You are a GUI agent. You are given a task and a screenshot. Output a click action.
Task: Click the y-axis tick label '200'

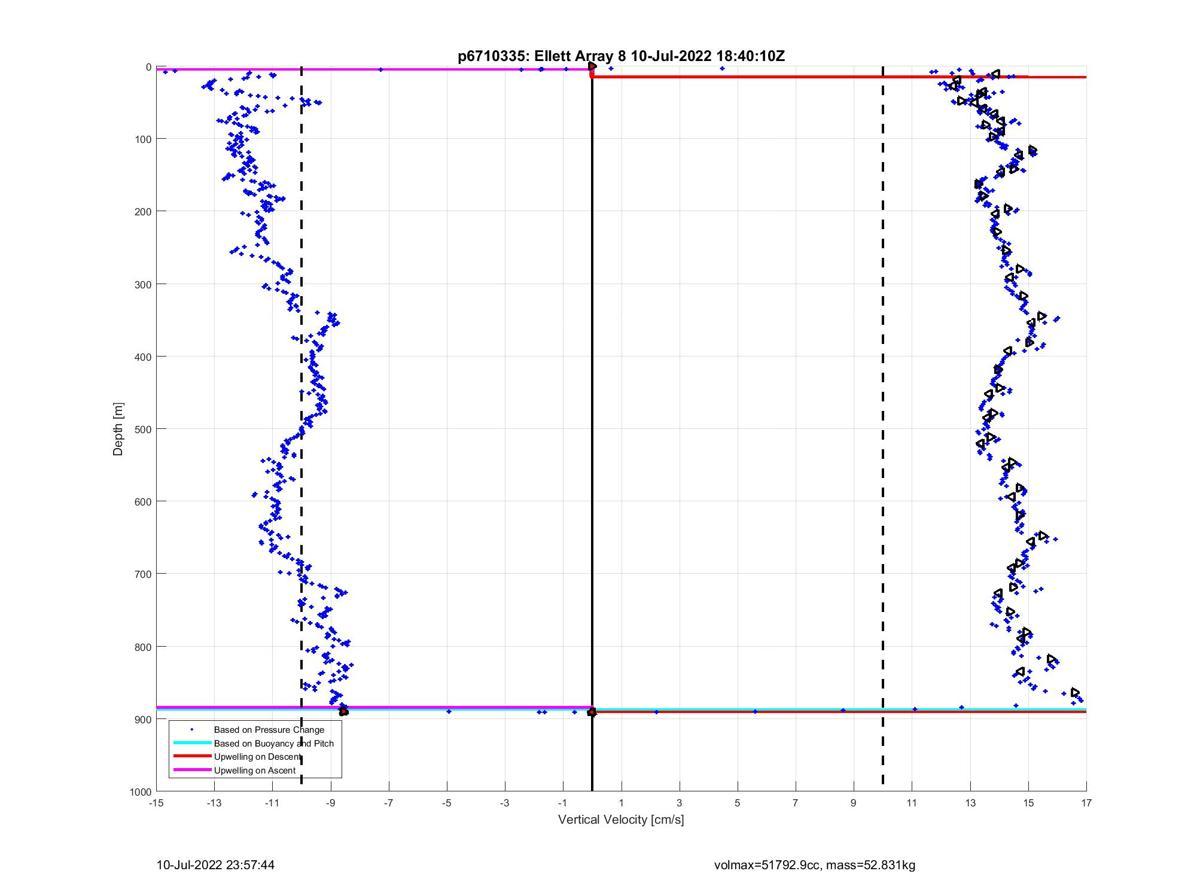pos(142,211)
